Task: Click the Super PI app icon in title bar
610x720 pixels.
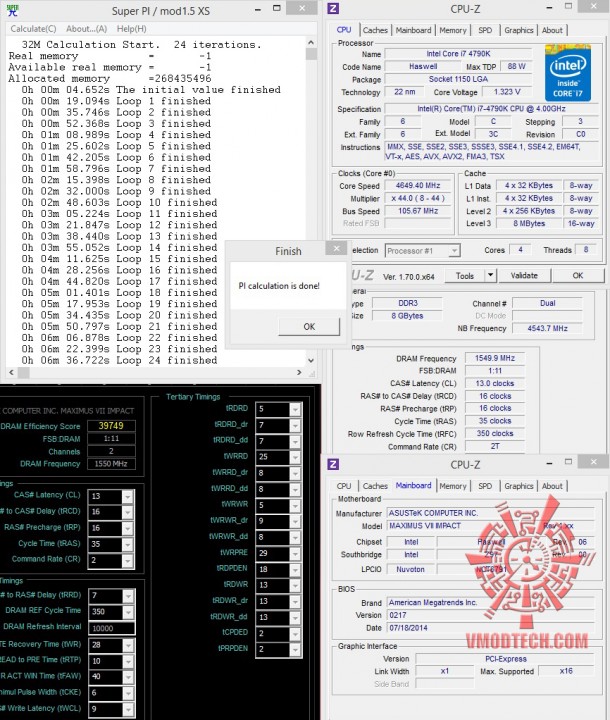Action: 12,10
